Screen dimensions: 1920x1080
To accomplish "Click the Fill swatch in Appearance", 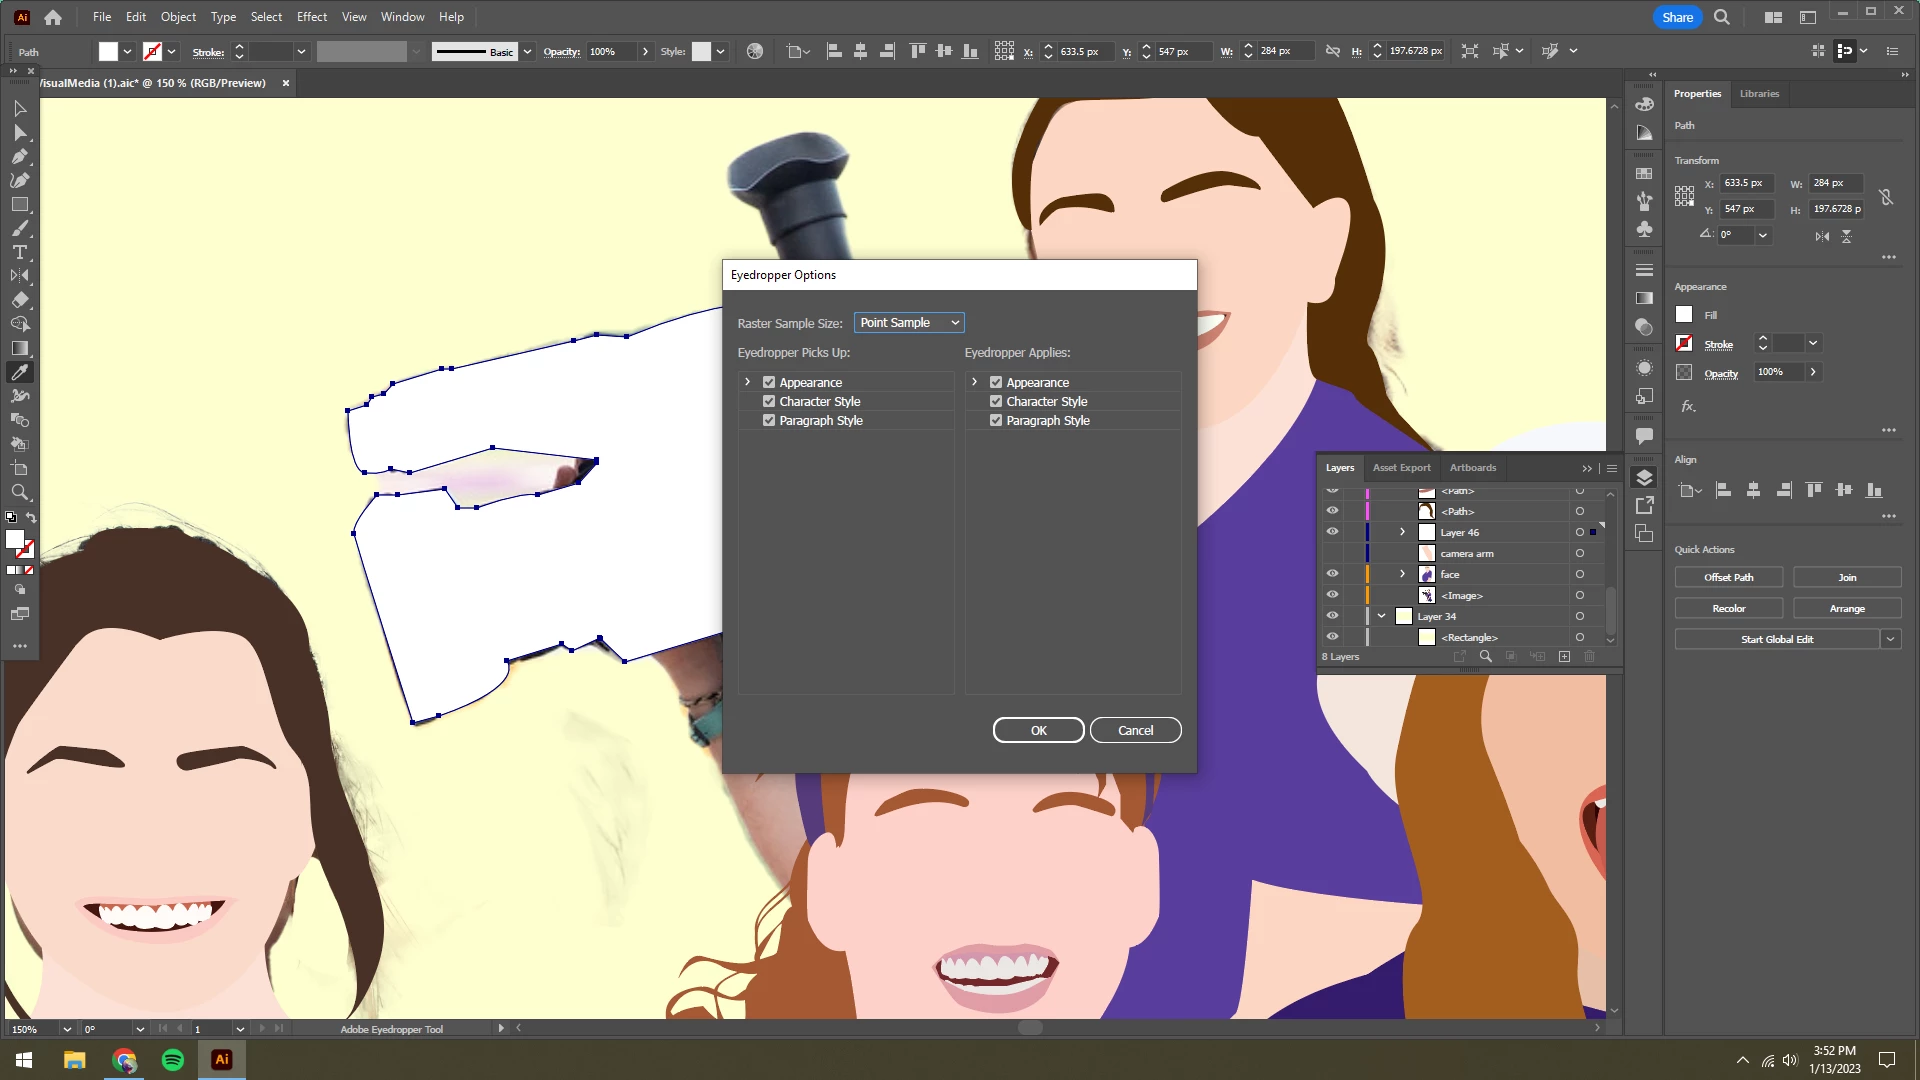I will pos(1684,315).
